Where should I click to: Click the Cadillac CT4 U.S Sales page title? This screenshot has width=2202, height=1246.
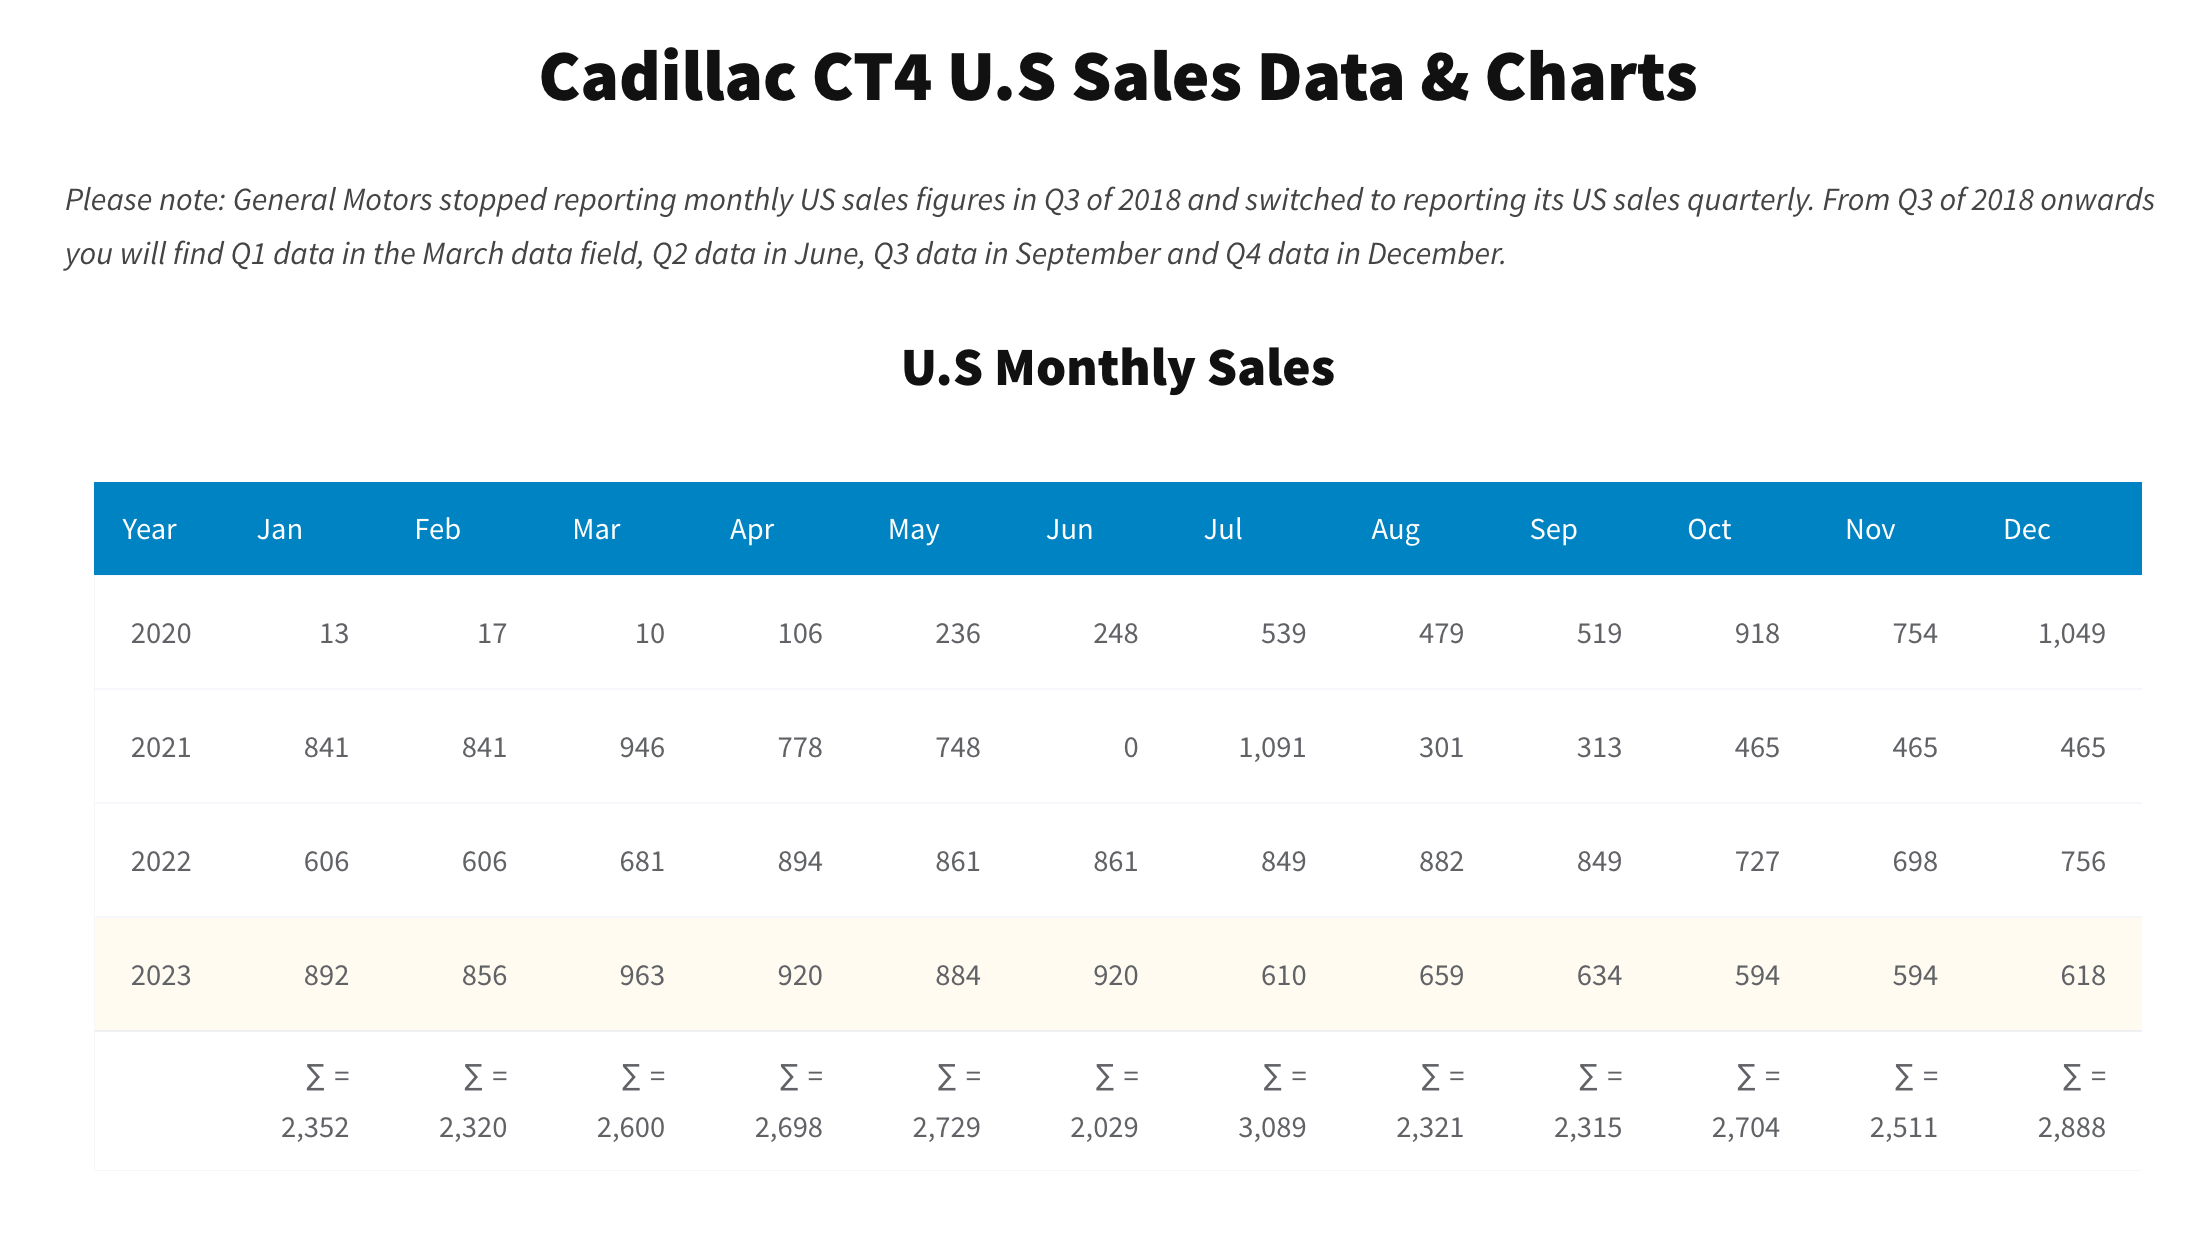coord(1118,77)
